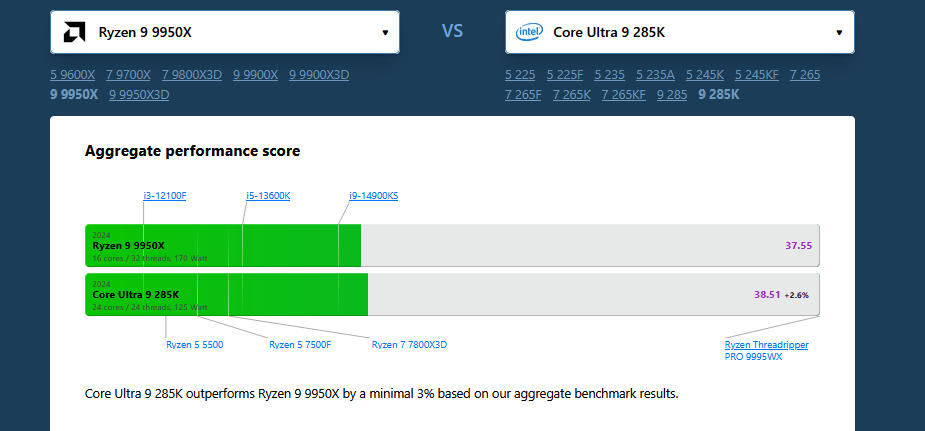Screen dimensions: 925x431
Task: Choose the 5 235 Intel link
Action: 609,75
